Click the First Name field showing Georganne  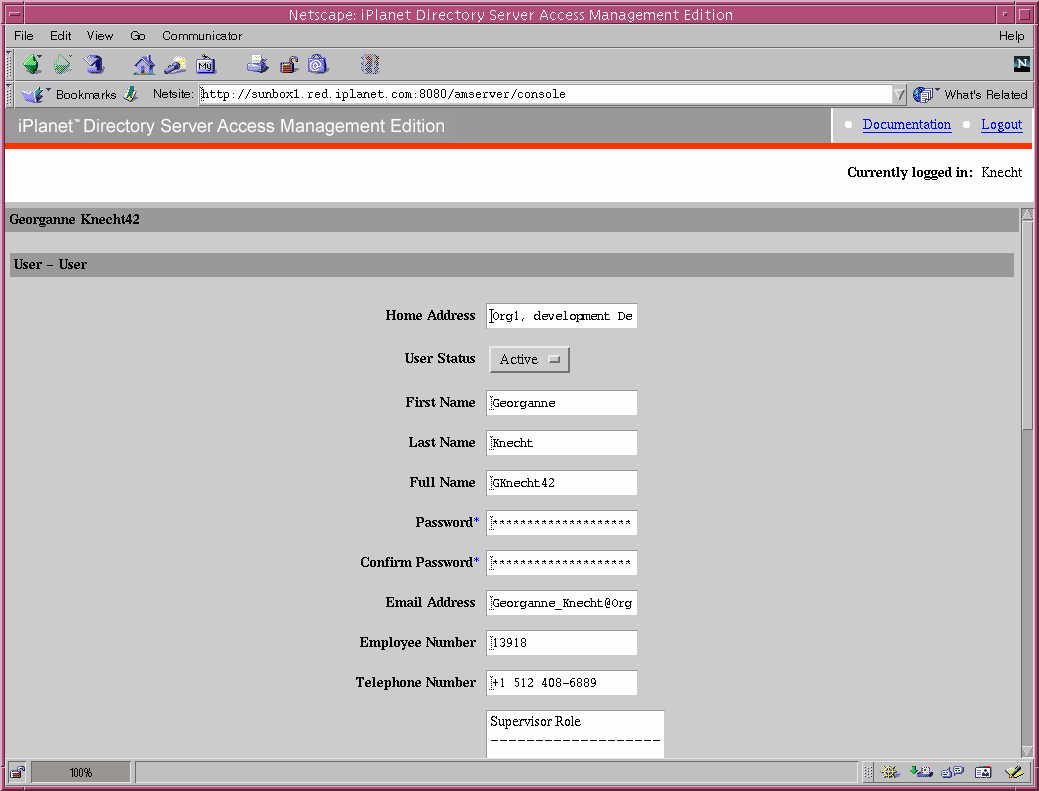tap(562, 403)
